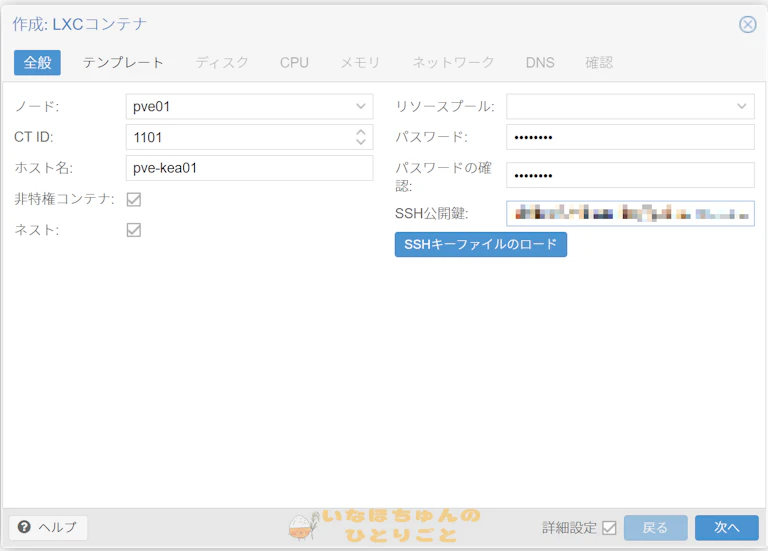Click the 戻る button
This screenshot has height=551, width=768.
[655, 528]
